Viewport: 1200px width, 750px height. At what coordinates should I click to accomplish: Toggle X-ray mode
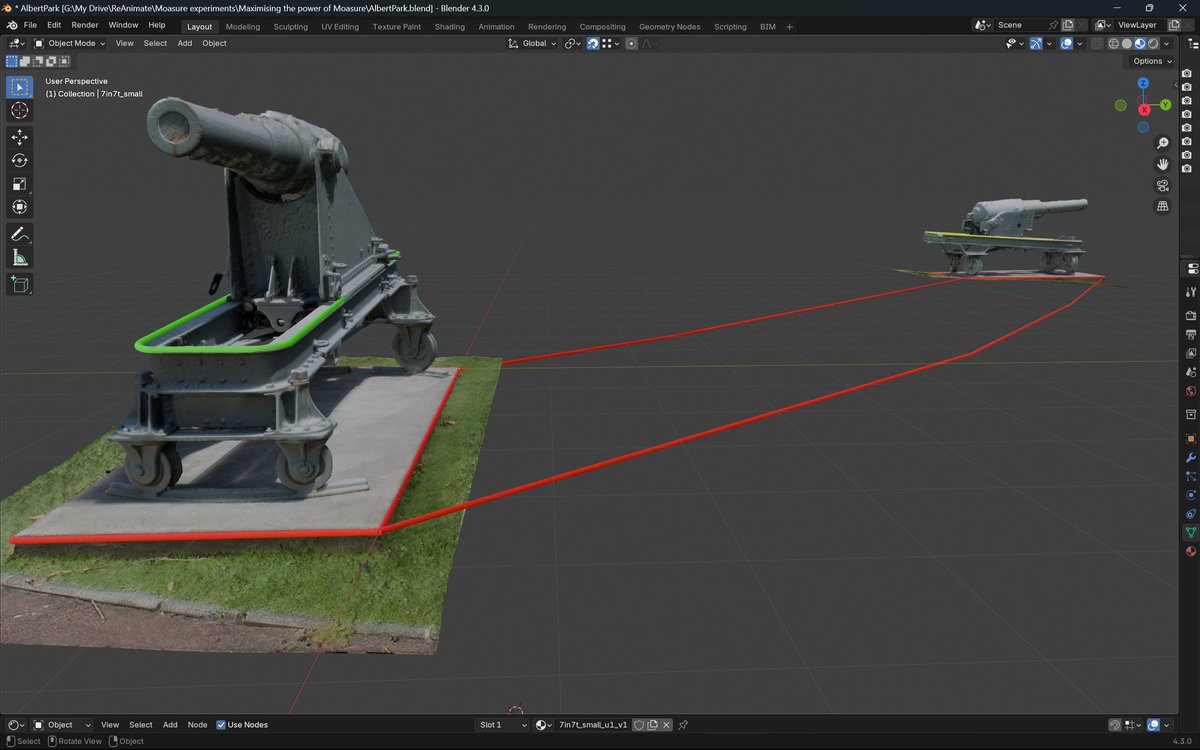1097,43
